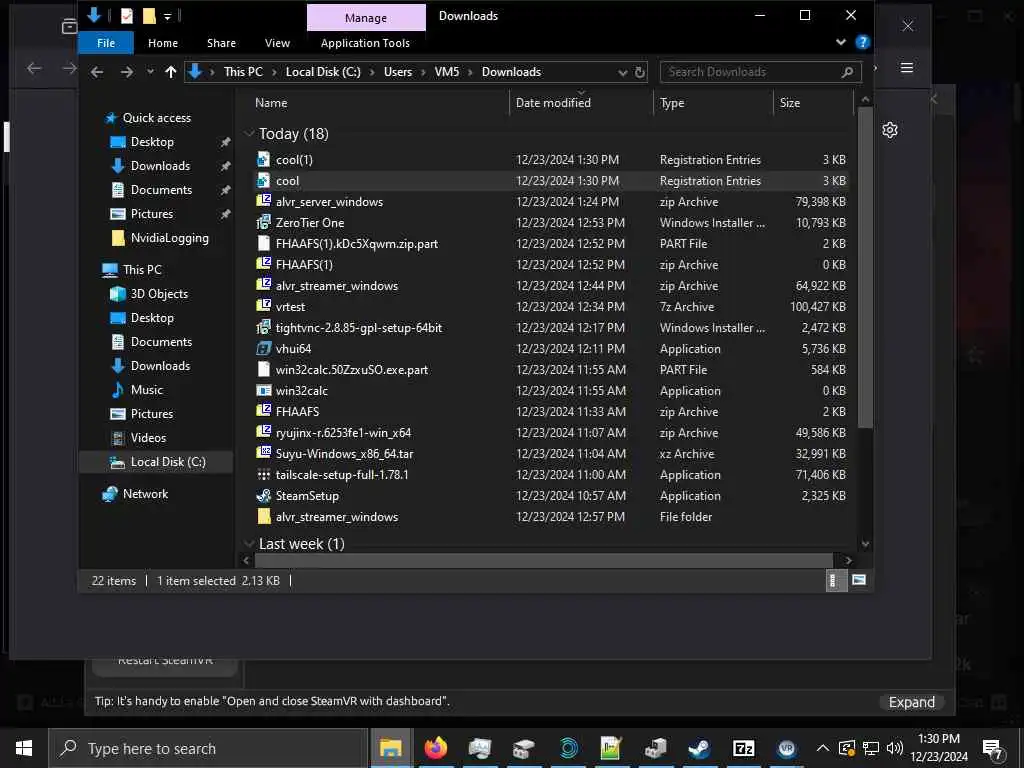Open the address bar history dropdown
Screen dimensions: 1024x768
tap(623, 72)
